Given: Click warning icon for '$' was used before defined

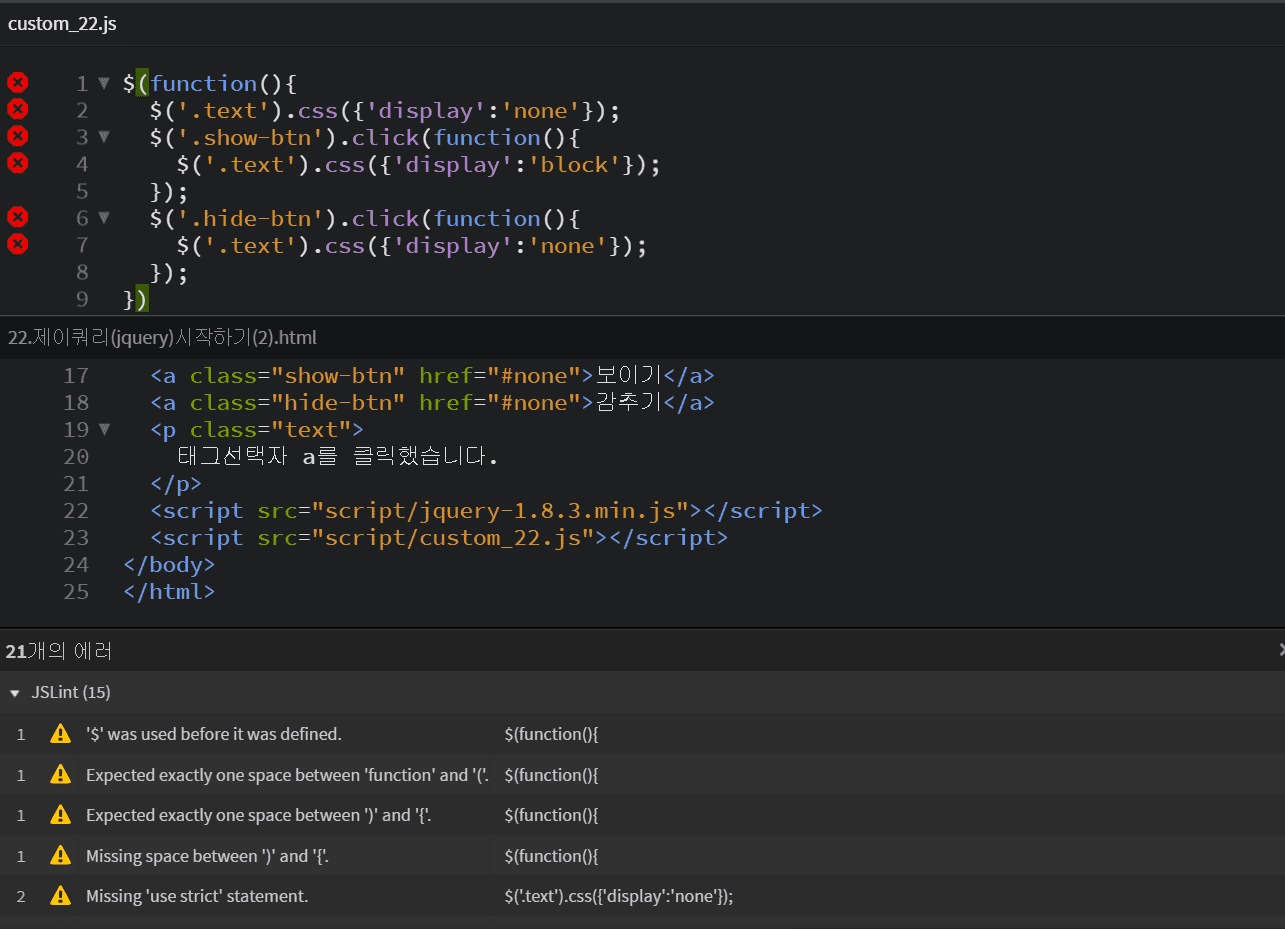Looking at the screenshot, I should [x=60, y=734].
